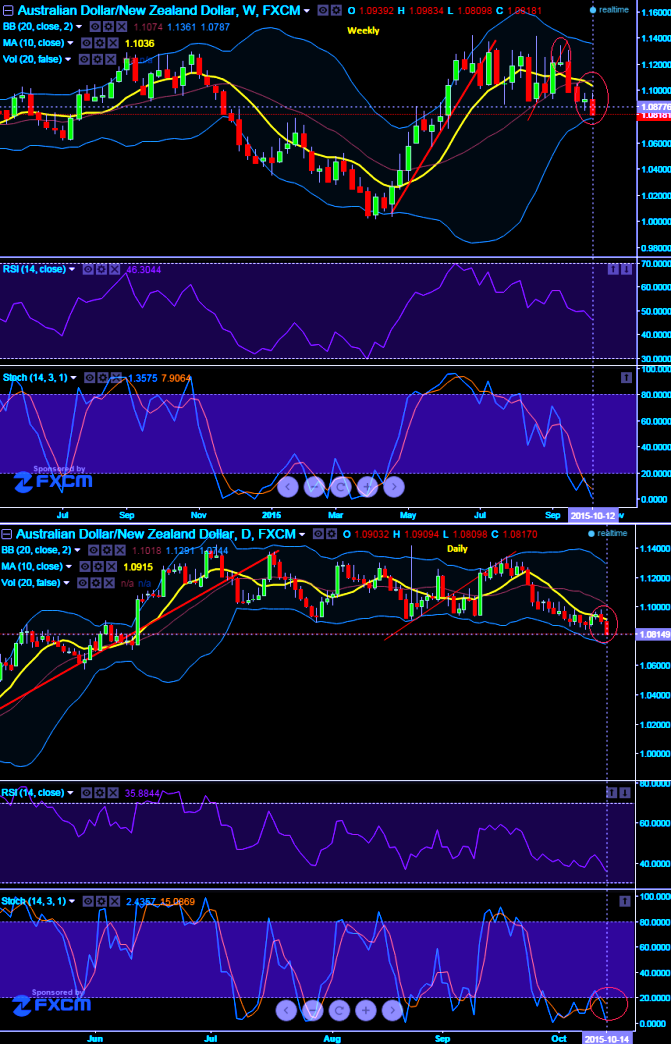Image resolution: width=671 pixels, height=1044 pixels.
Task: Hide Bollinger Bands on weekly chart
Action: 95,26
